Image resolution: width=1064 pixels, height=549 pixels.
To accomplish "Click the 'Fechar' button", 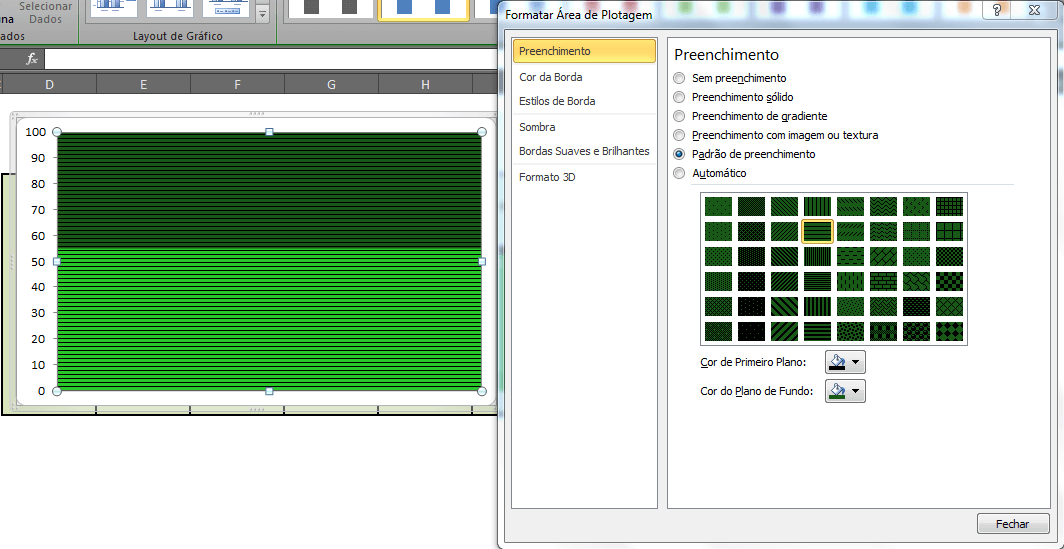I will (1012, 524).
